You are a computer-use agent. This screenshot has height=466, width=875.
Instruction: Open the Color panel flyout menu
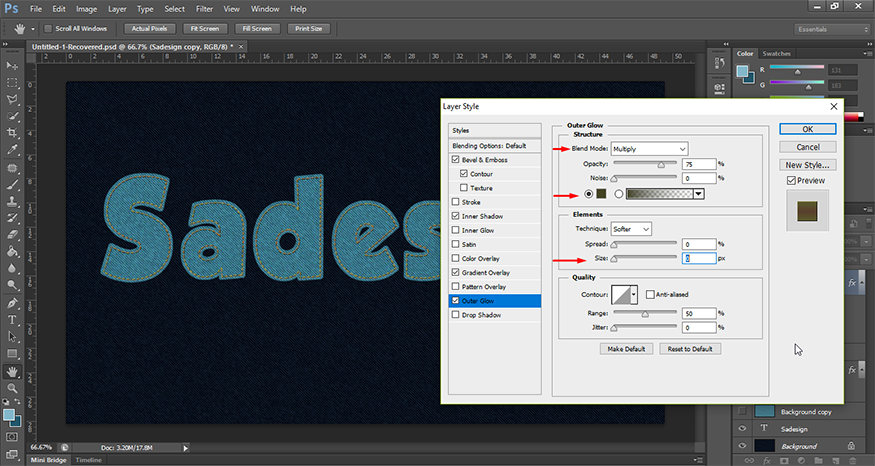point(867,54)
